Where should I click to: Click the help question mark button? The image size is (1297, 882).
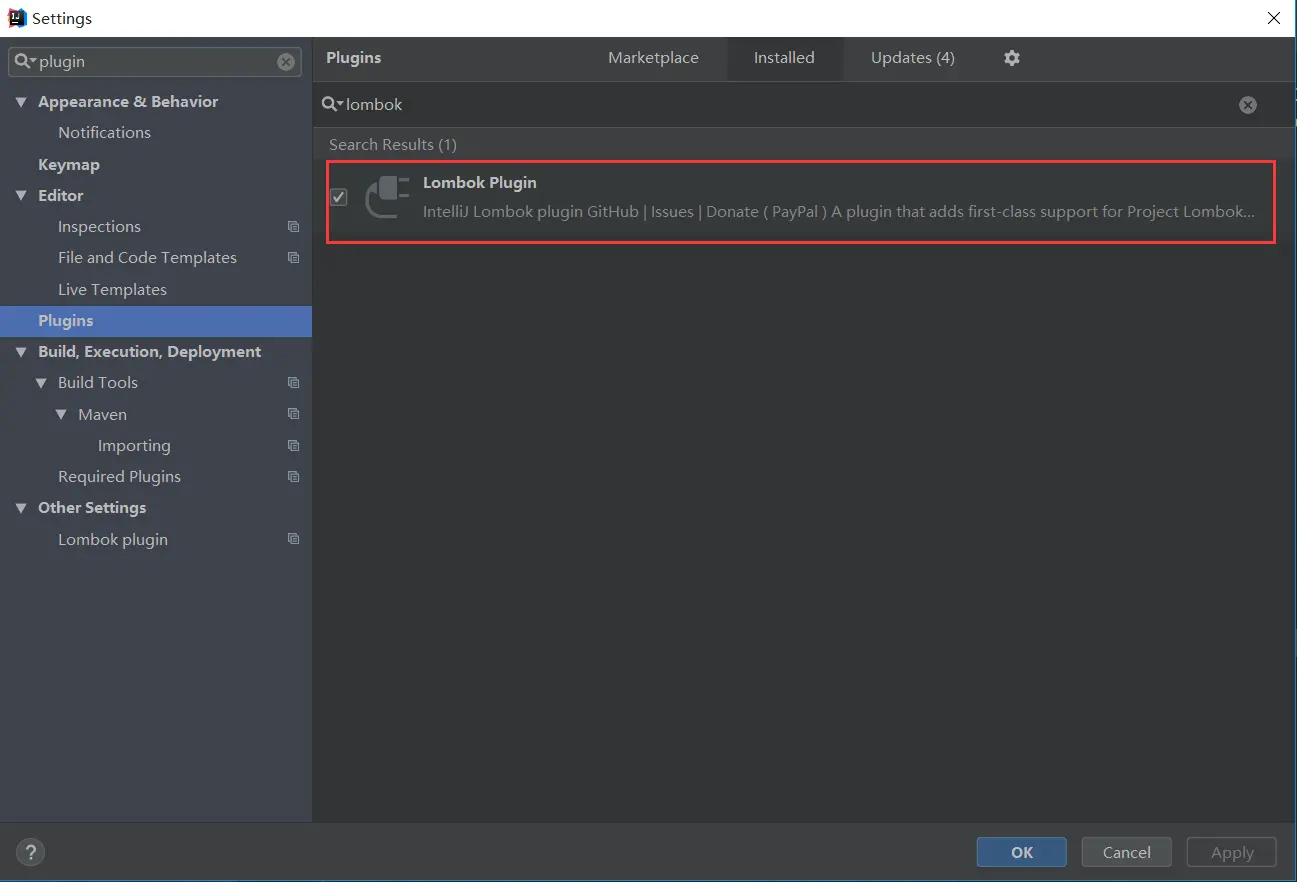point(31,853)
